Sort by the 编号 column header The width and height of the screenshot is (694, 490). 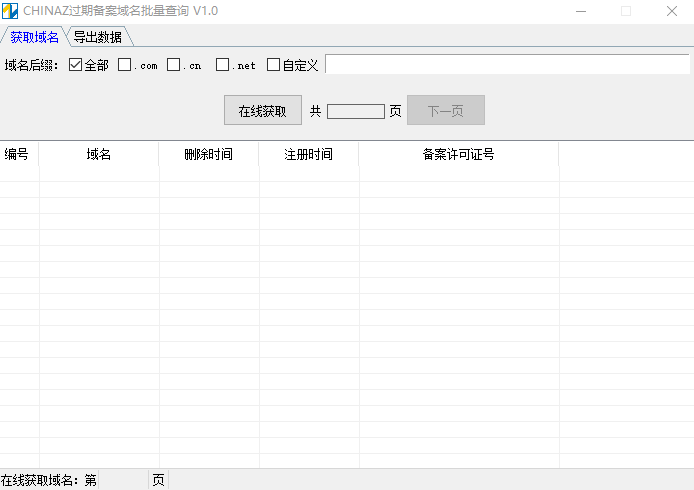point(17,155)
